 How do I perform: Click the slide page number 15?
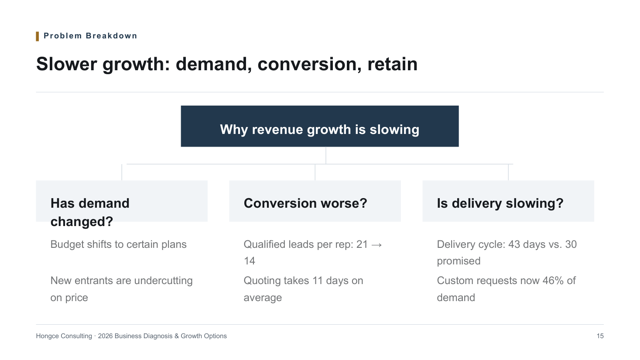pyautogui.click(x=600, y=336)
